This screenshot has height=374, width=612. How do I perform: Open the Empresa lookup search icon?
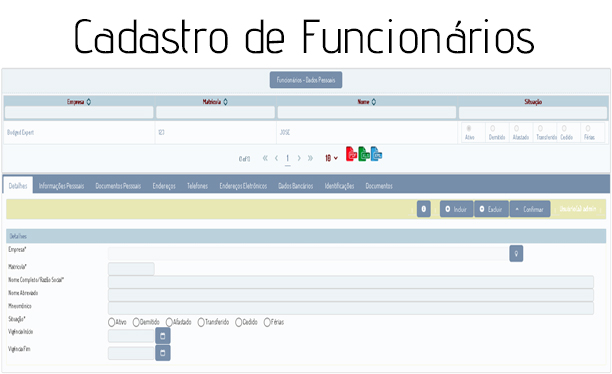pyautogui.click(x=516, y=254)
